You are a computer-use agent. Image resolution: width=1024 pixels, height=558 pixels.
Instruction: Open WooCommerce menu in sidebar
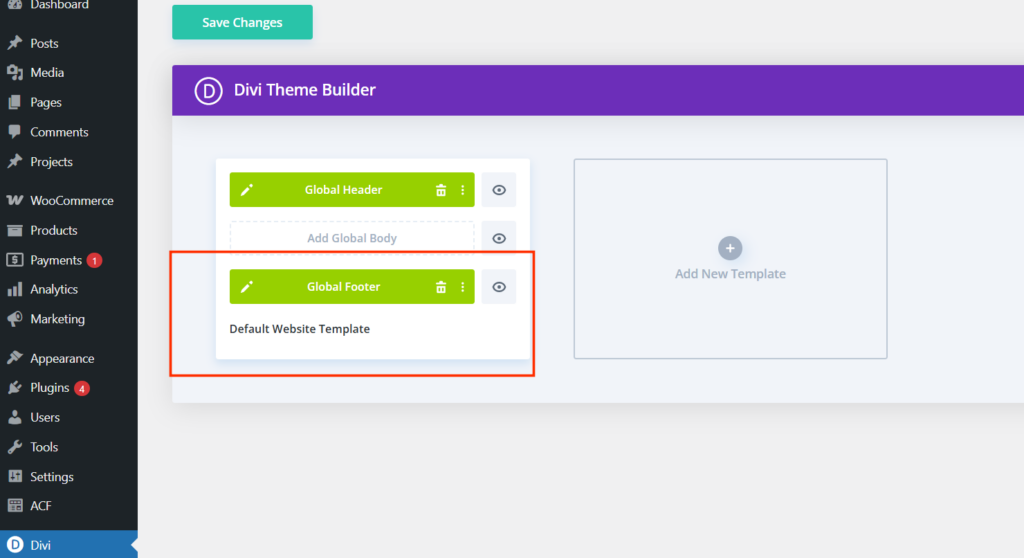point(69,201)
